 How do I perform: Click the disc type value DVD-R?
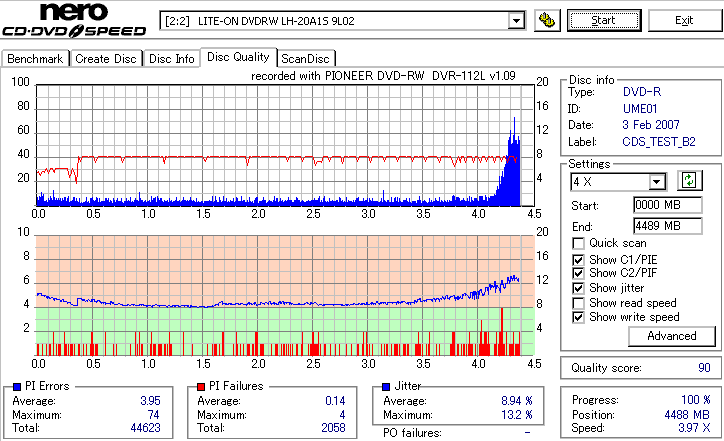(x=642, y=92)
